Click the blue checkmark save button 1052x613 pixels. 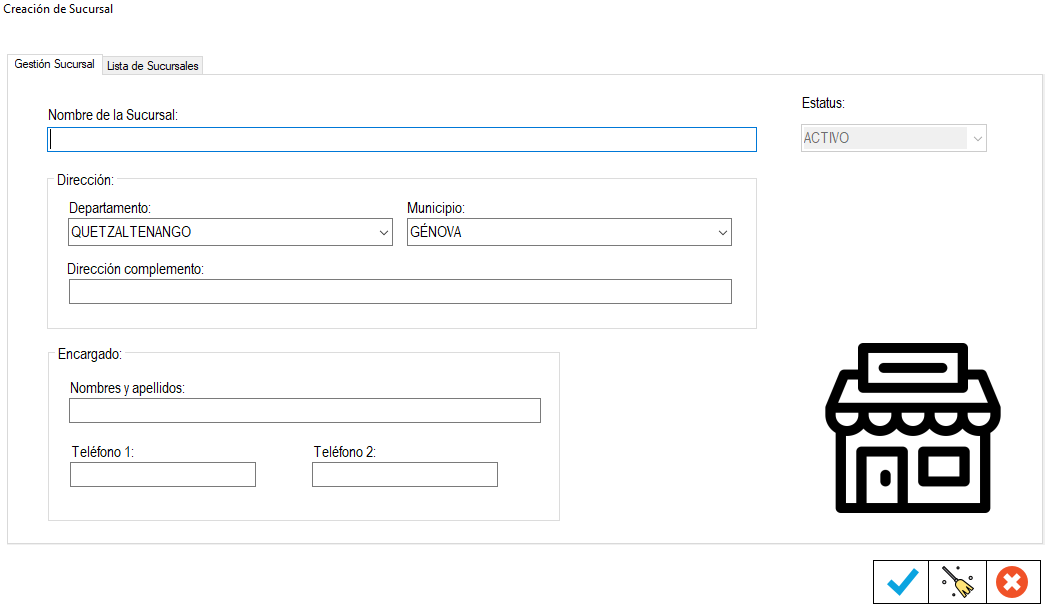(901, 581)
